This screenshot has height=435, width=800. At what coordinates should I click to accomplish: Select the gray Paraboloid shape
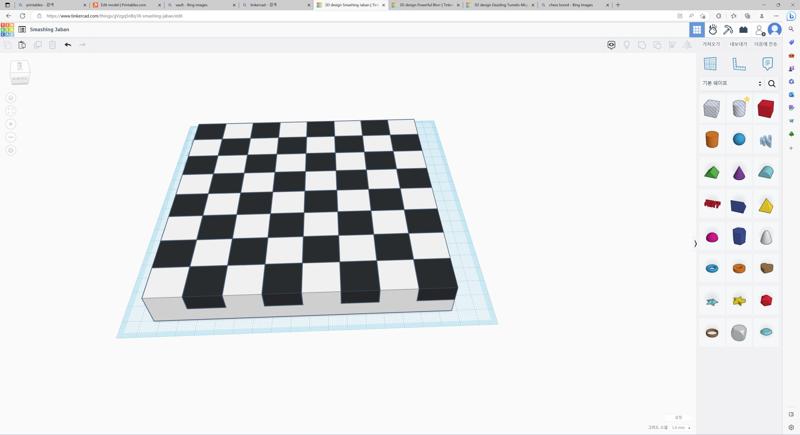coord(766,237)
